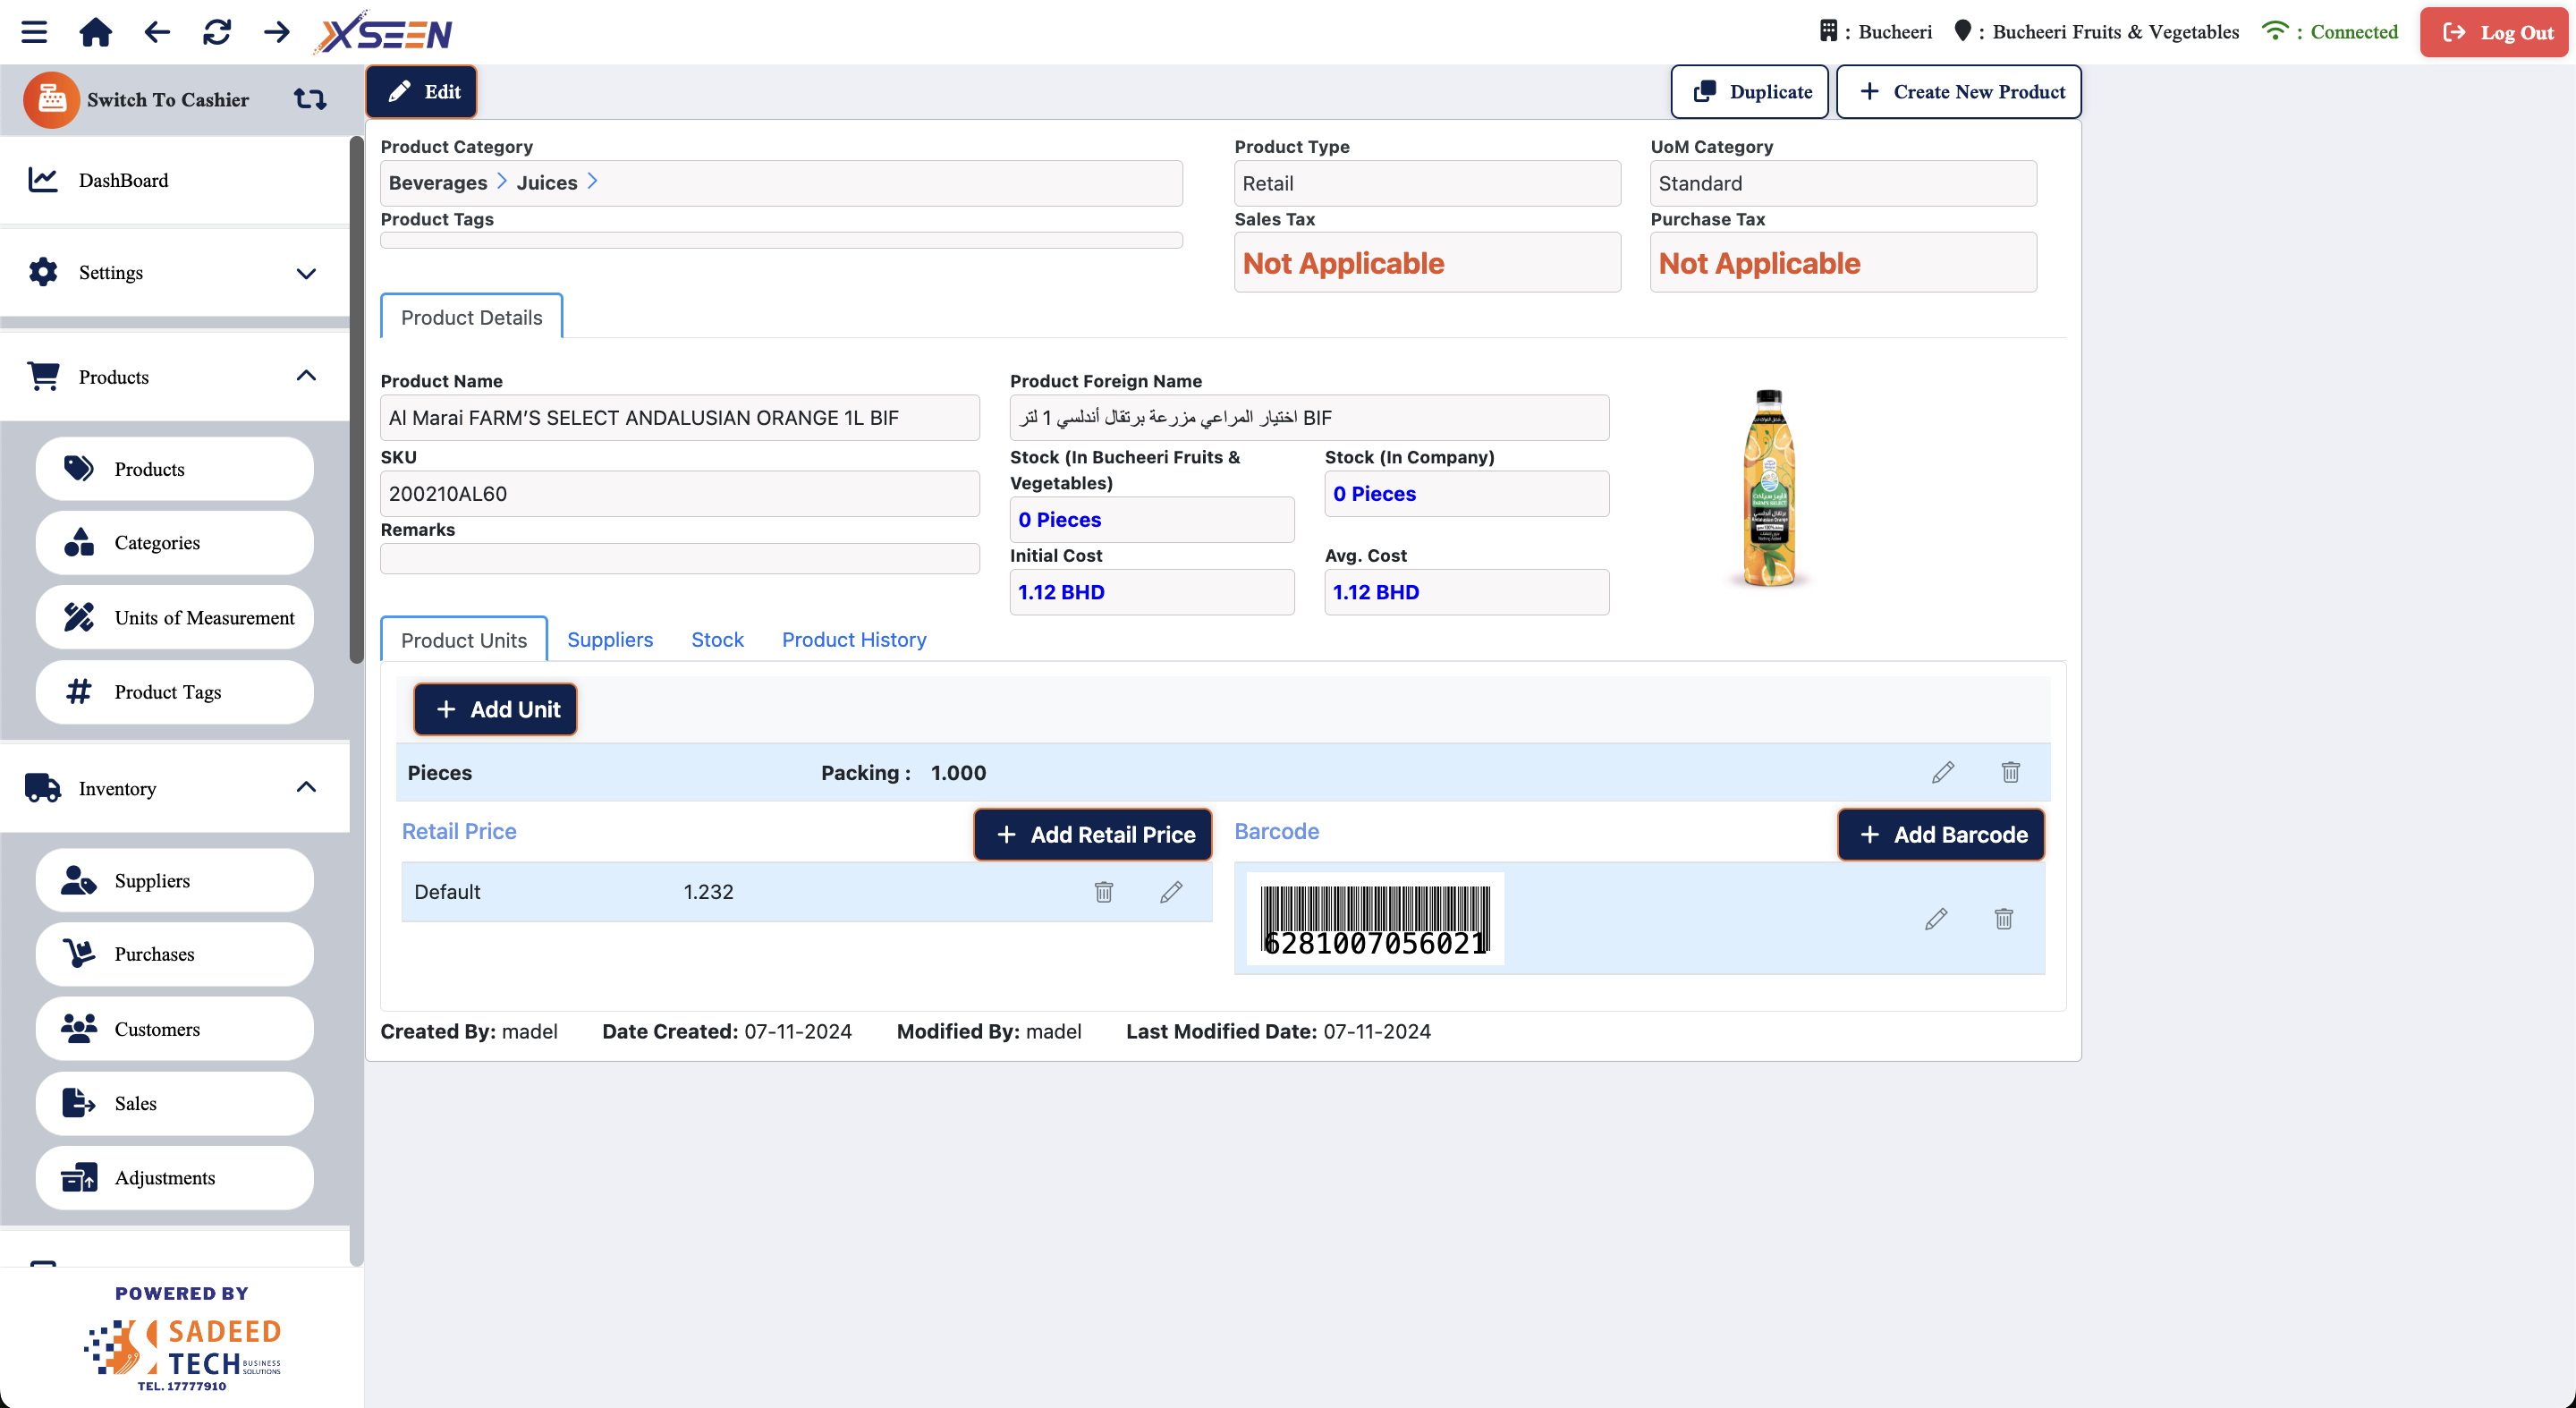Go to home via house icon
2576x1408 pixels.
tap(95, 32)
